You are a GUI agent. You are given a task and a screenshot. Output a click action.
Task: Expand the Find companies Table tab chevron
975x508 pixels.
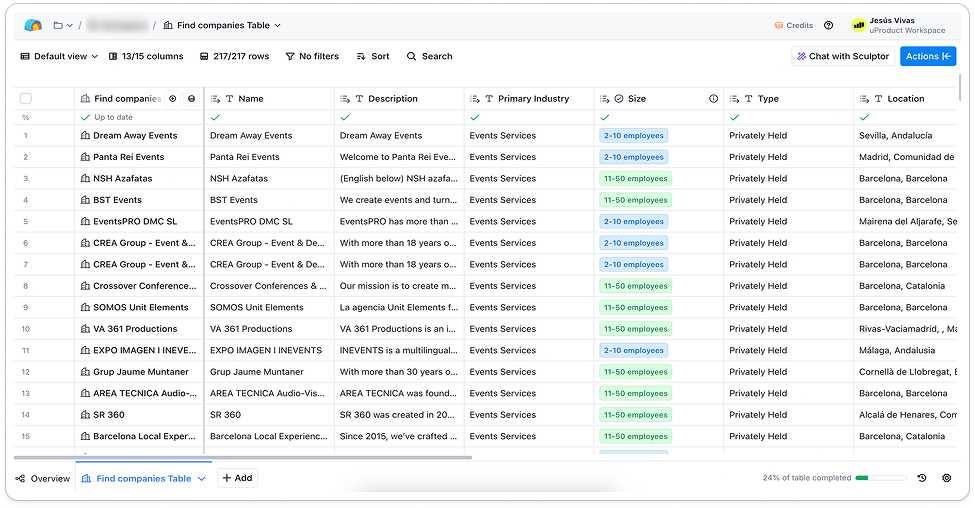pos(201,478)
